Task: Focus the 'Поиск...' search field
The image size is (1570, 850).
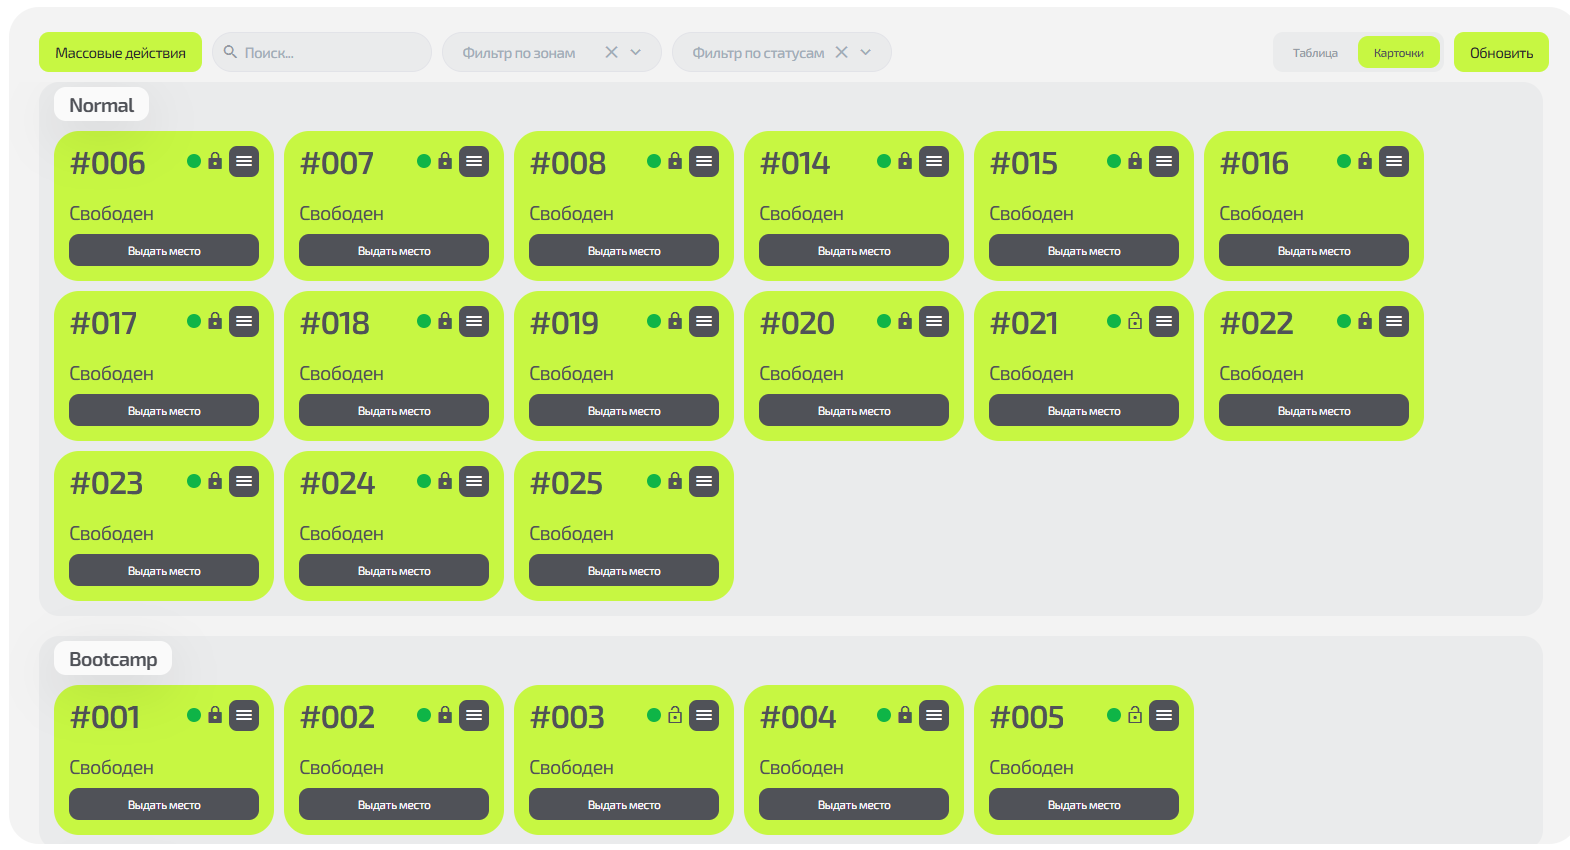Action: pyautogui.click(x=330, y=53)
